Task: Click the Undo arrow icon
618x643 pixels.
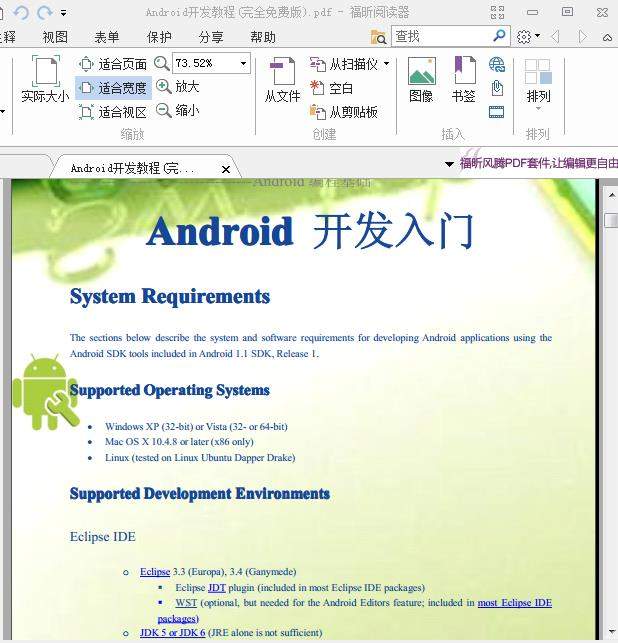Action: 21,13
